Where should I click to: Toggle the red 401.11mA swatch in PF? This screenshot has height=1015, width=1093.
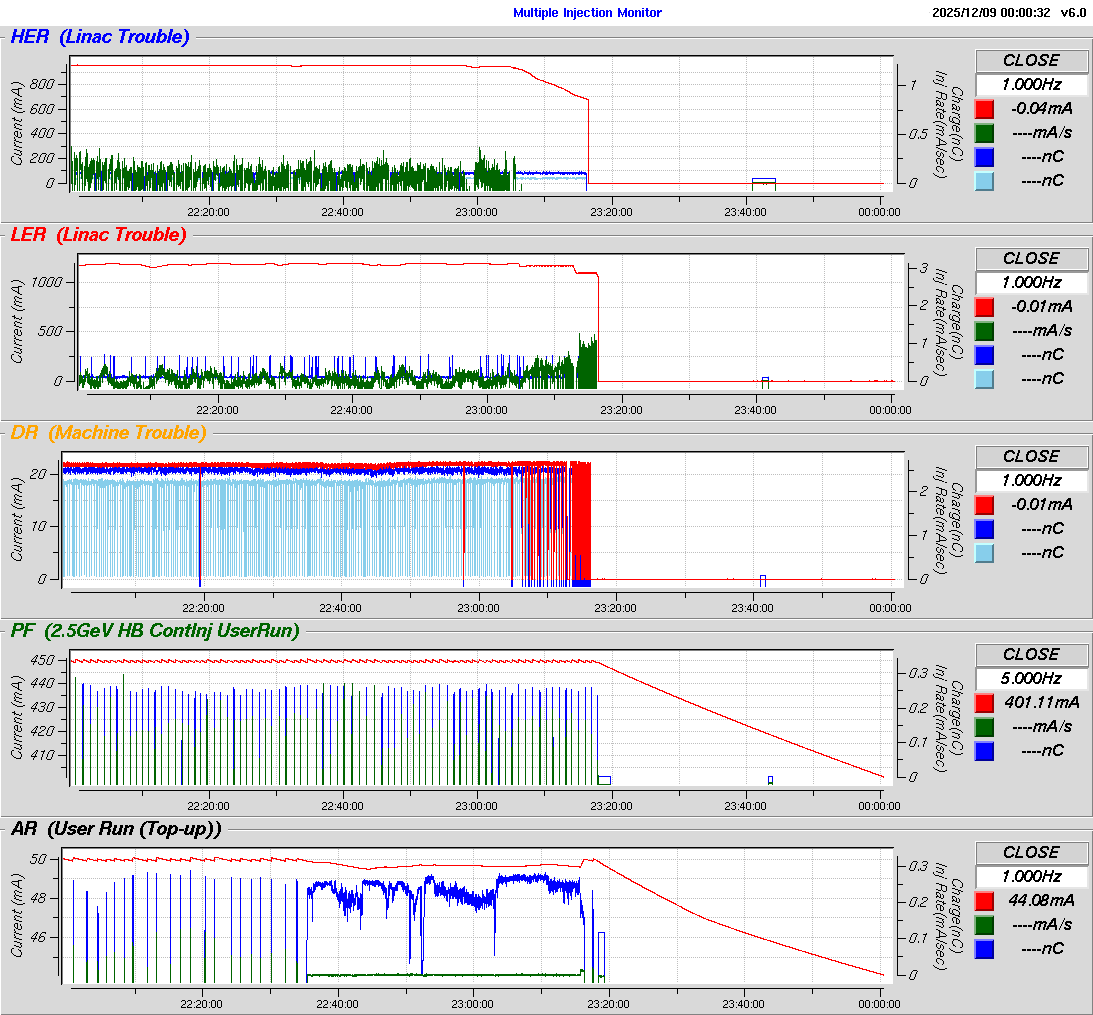coord(984,702)
